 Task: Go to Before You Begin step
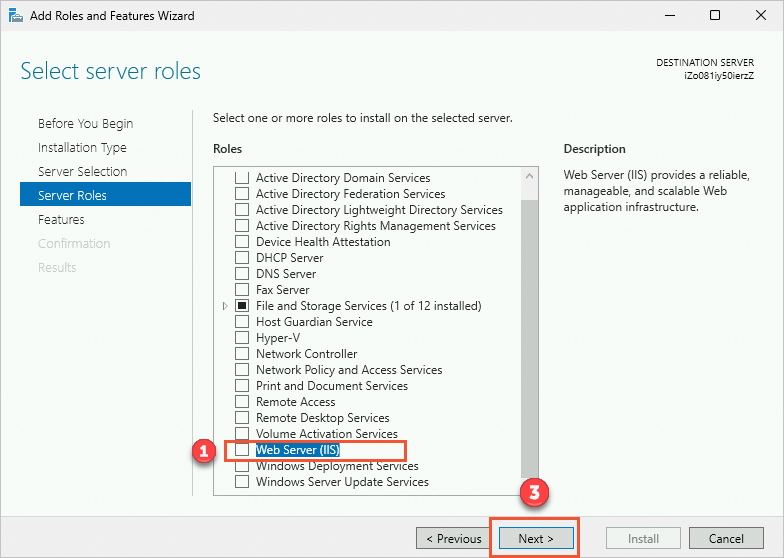click(86, 124)
